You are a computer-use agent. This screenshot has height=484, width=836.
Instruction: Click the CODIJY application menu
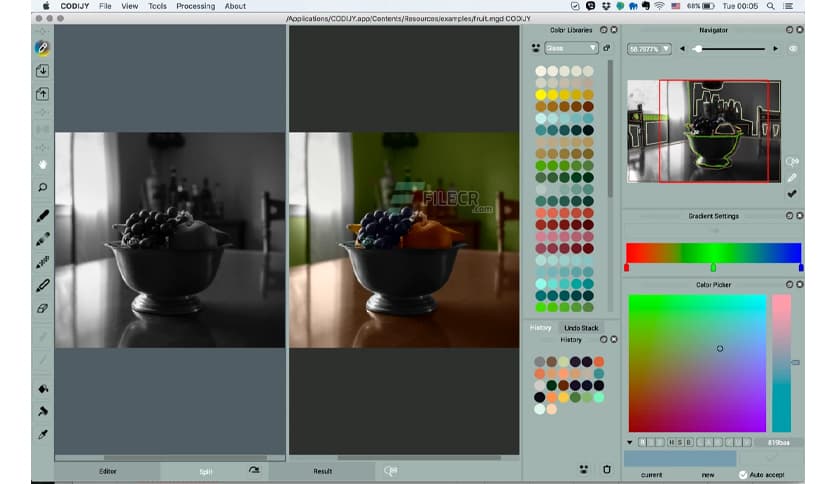[x=75, y=6]
